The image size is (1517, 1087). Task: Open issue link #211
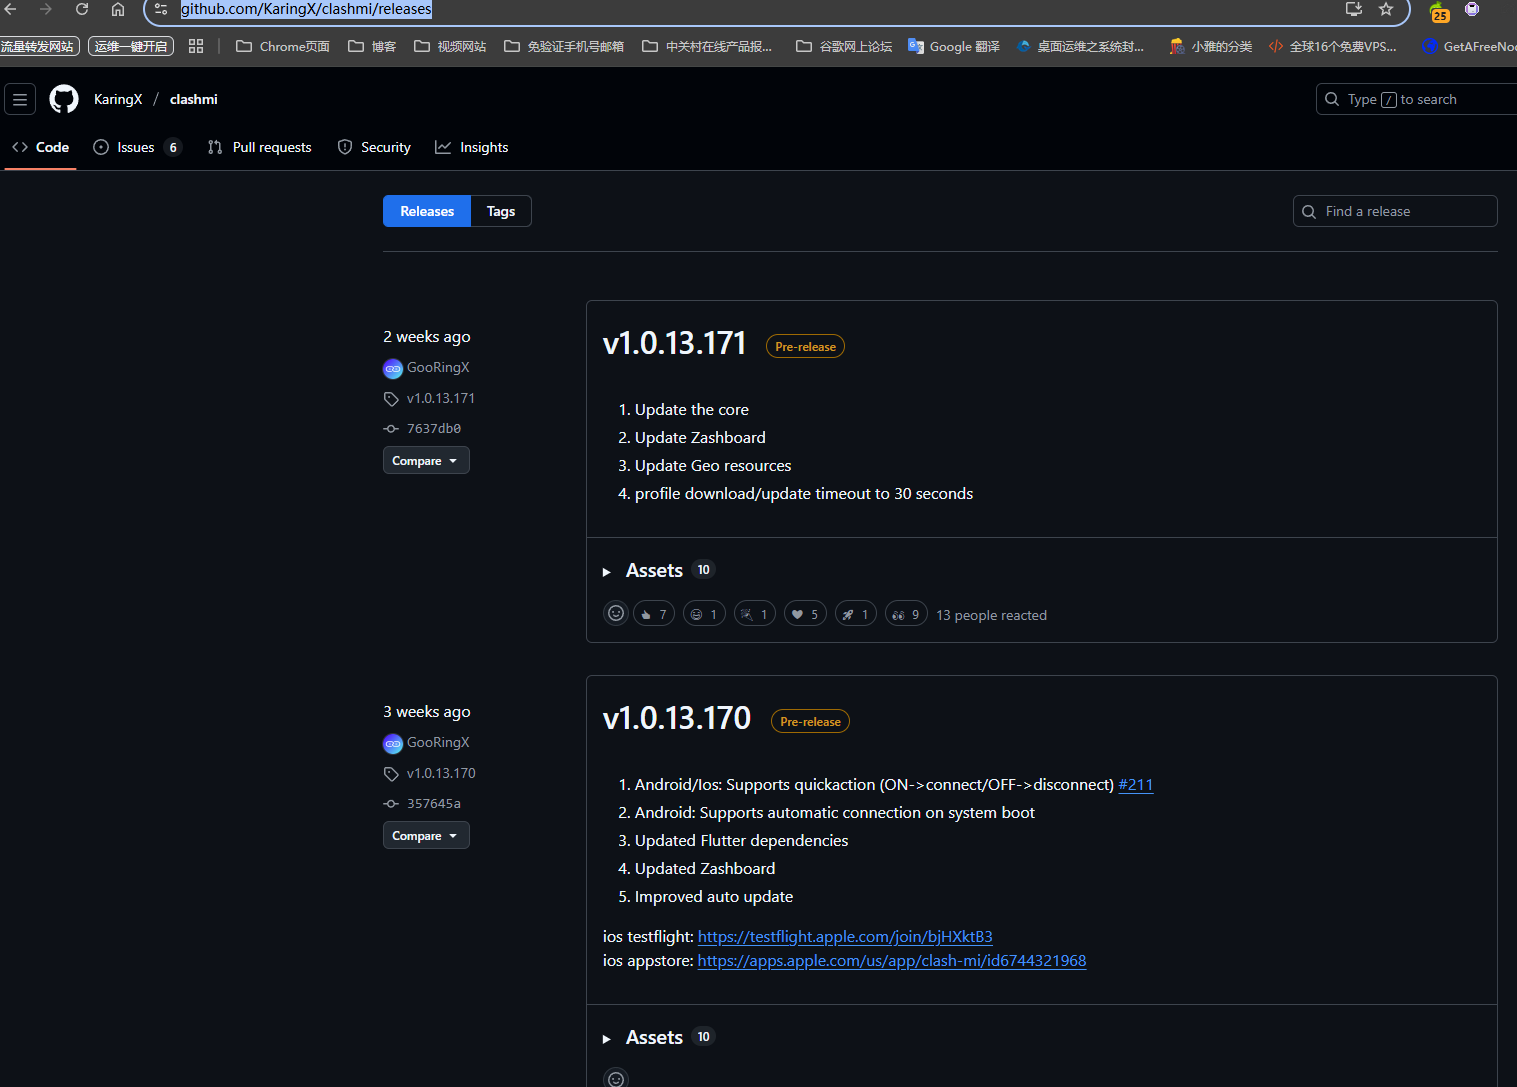(1135, 785)
